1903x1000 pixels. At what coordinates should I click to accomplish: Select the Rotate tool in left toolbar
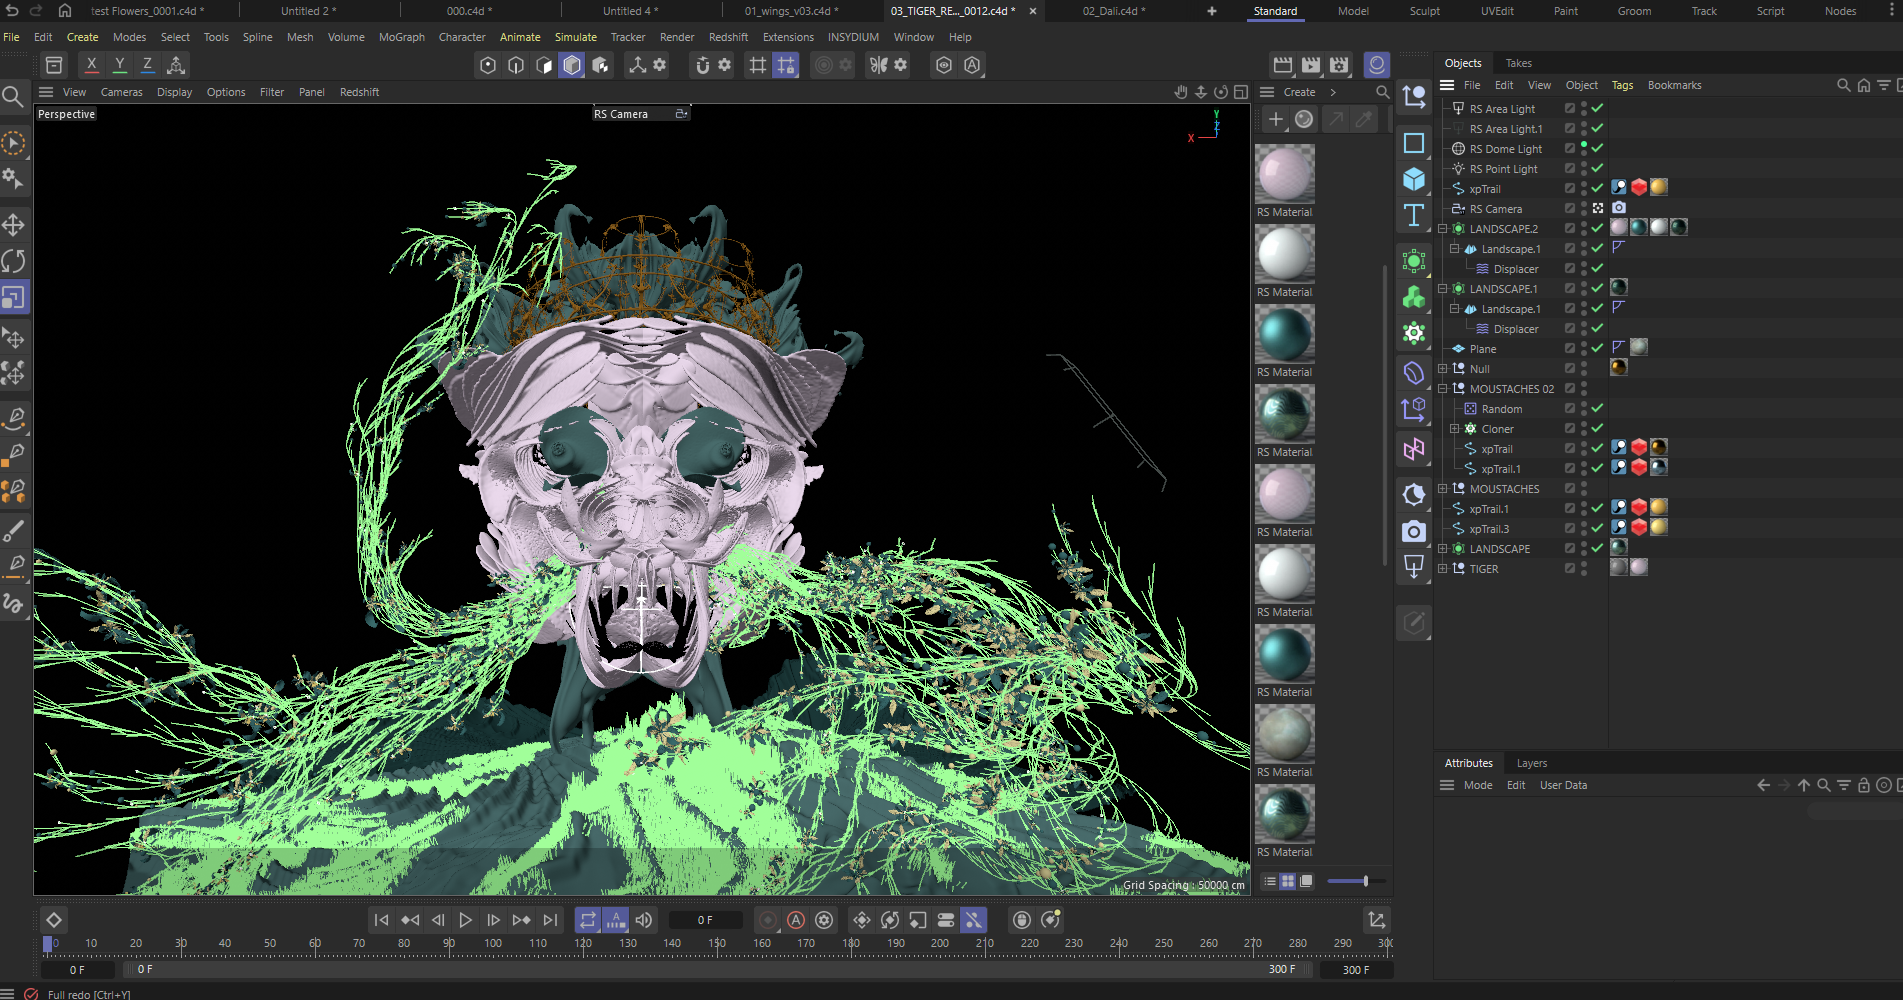[14, 261]
